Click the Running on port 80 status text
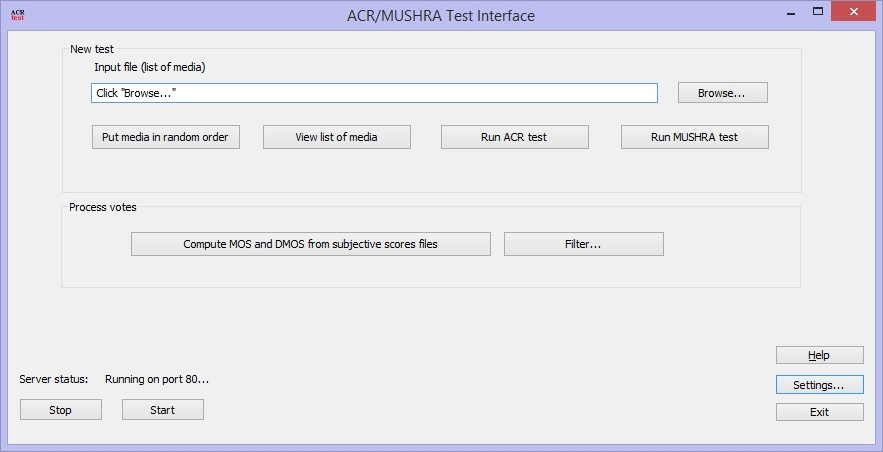Viewport: 883px width, 452px height. click(x=157, y=379)
